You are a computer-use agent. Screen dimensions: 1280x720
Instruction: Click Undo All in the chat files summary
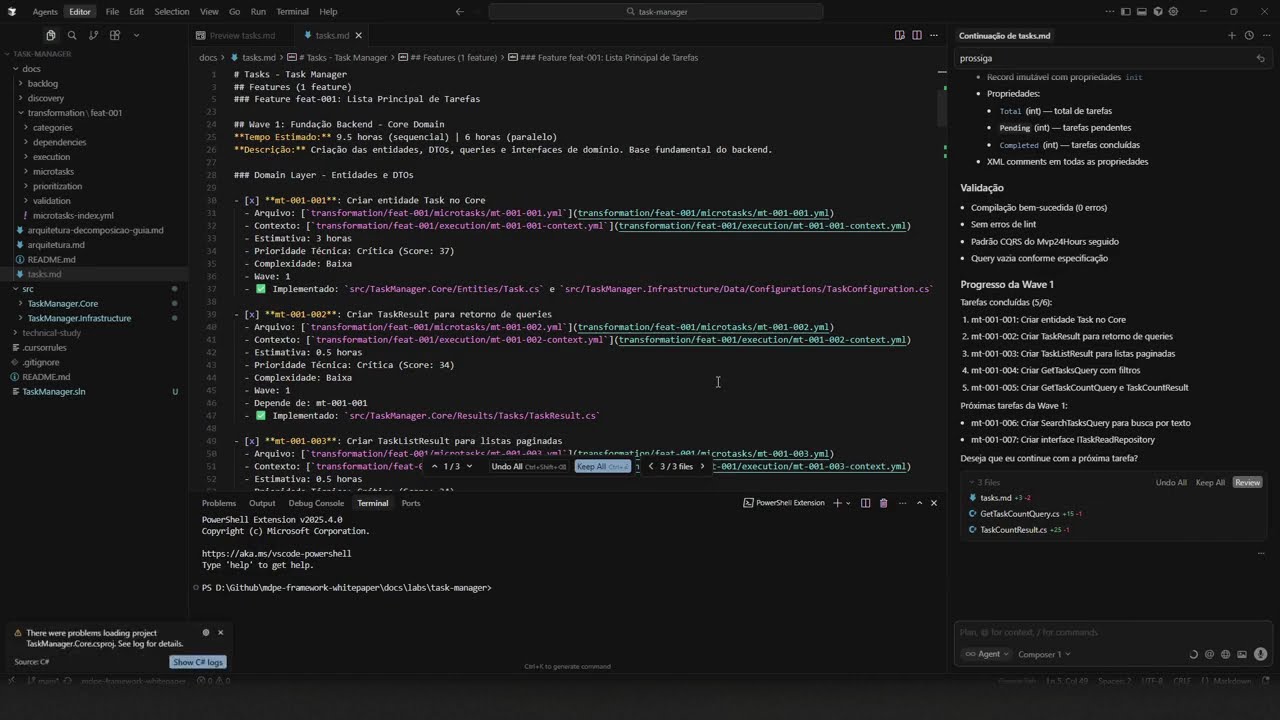(x=1171, y=482)
